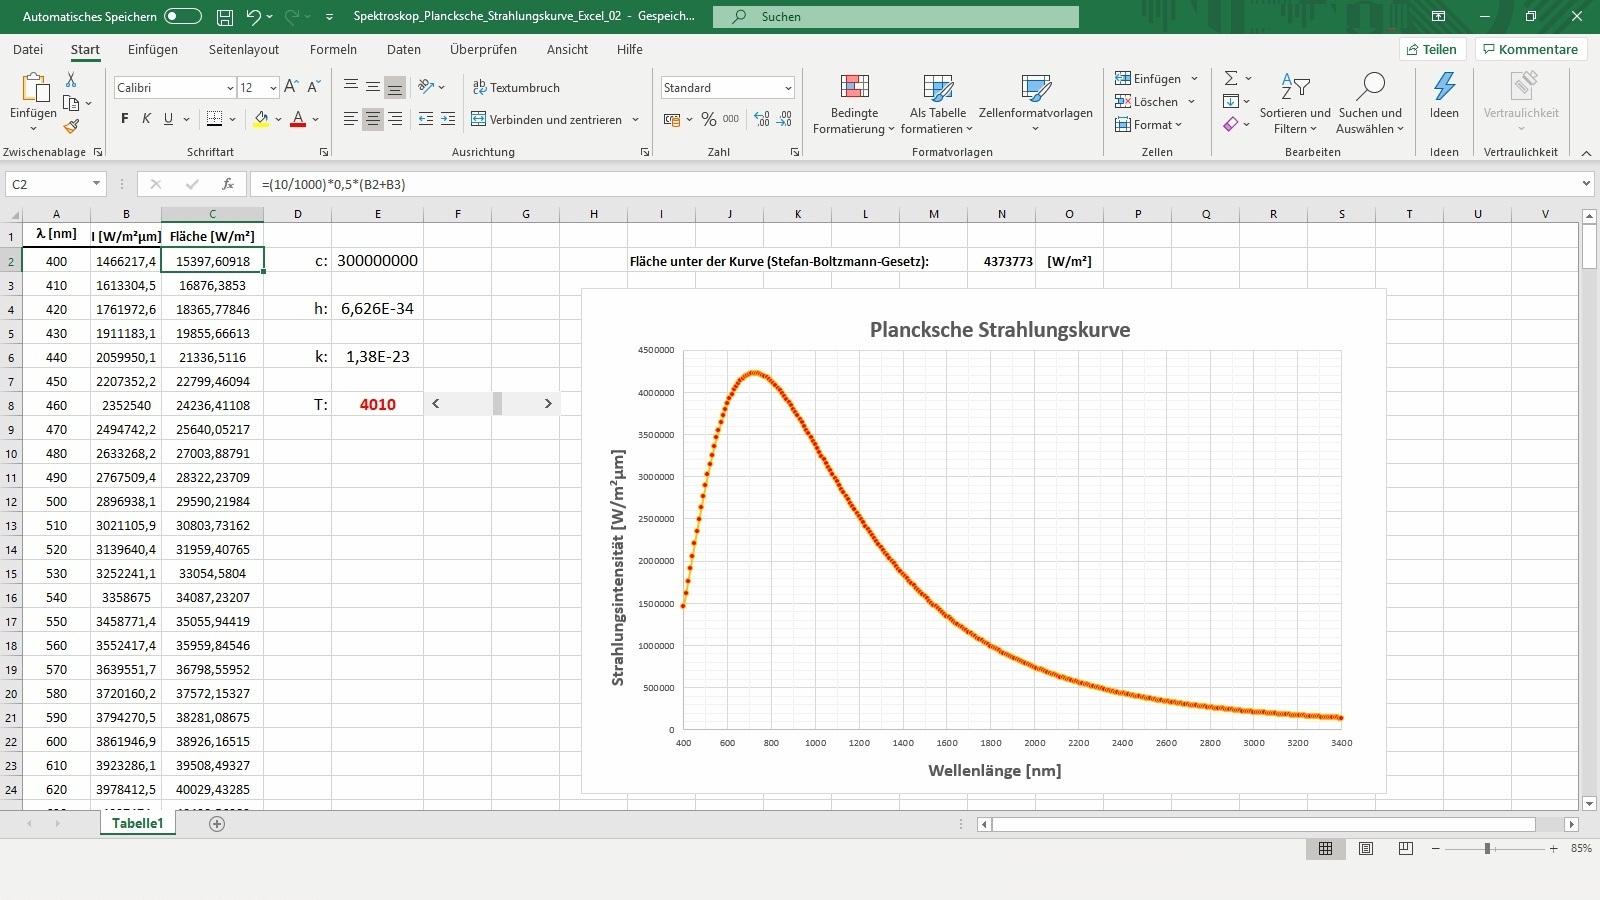
Task: Switch to the Formeln tab
Action: click(333, 49)
